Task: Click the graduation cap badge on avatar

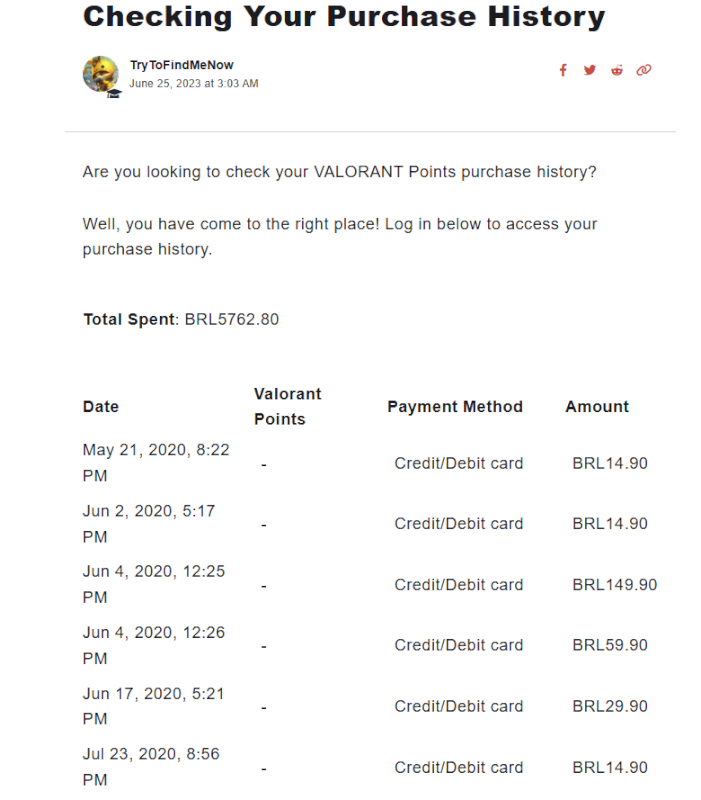Action: tap(113, 93)
